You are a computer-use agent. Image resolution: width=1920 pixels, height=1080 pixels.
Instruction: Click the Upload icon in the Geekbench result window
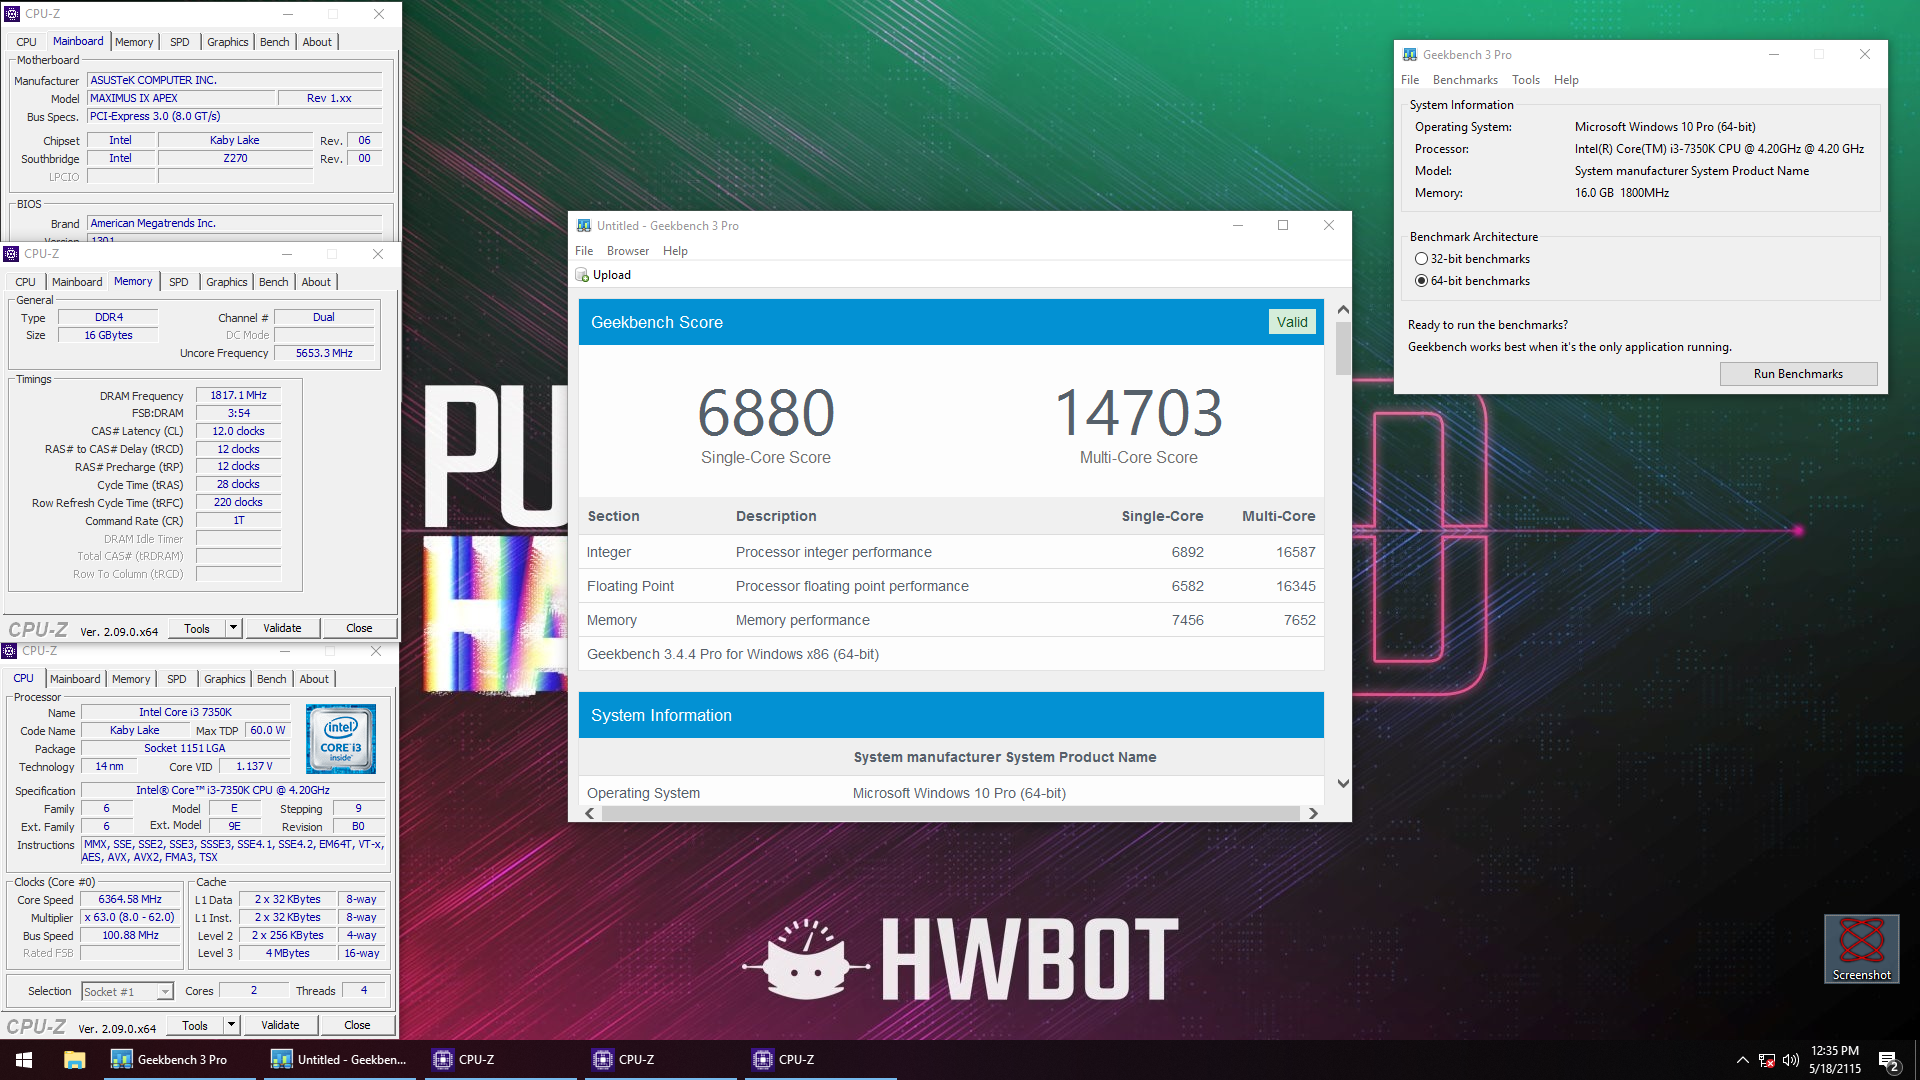[x=582, y=275]
